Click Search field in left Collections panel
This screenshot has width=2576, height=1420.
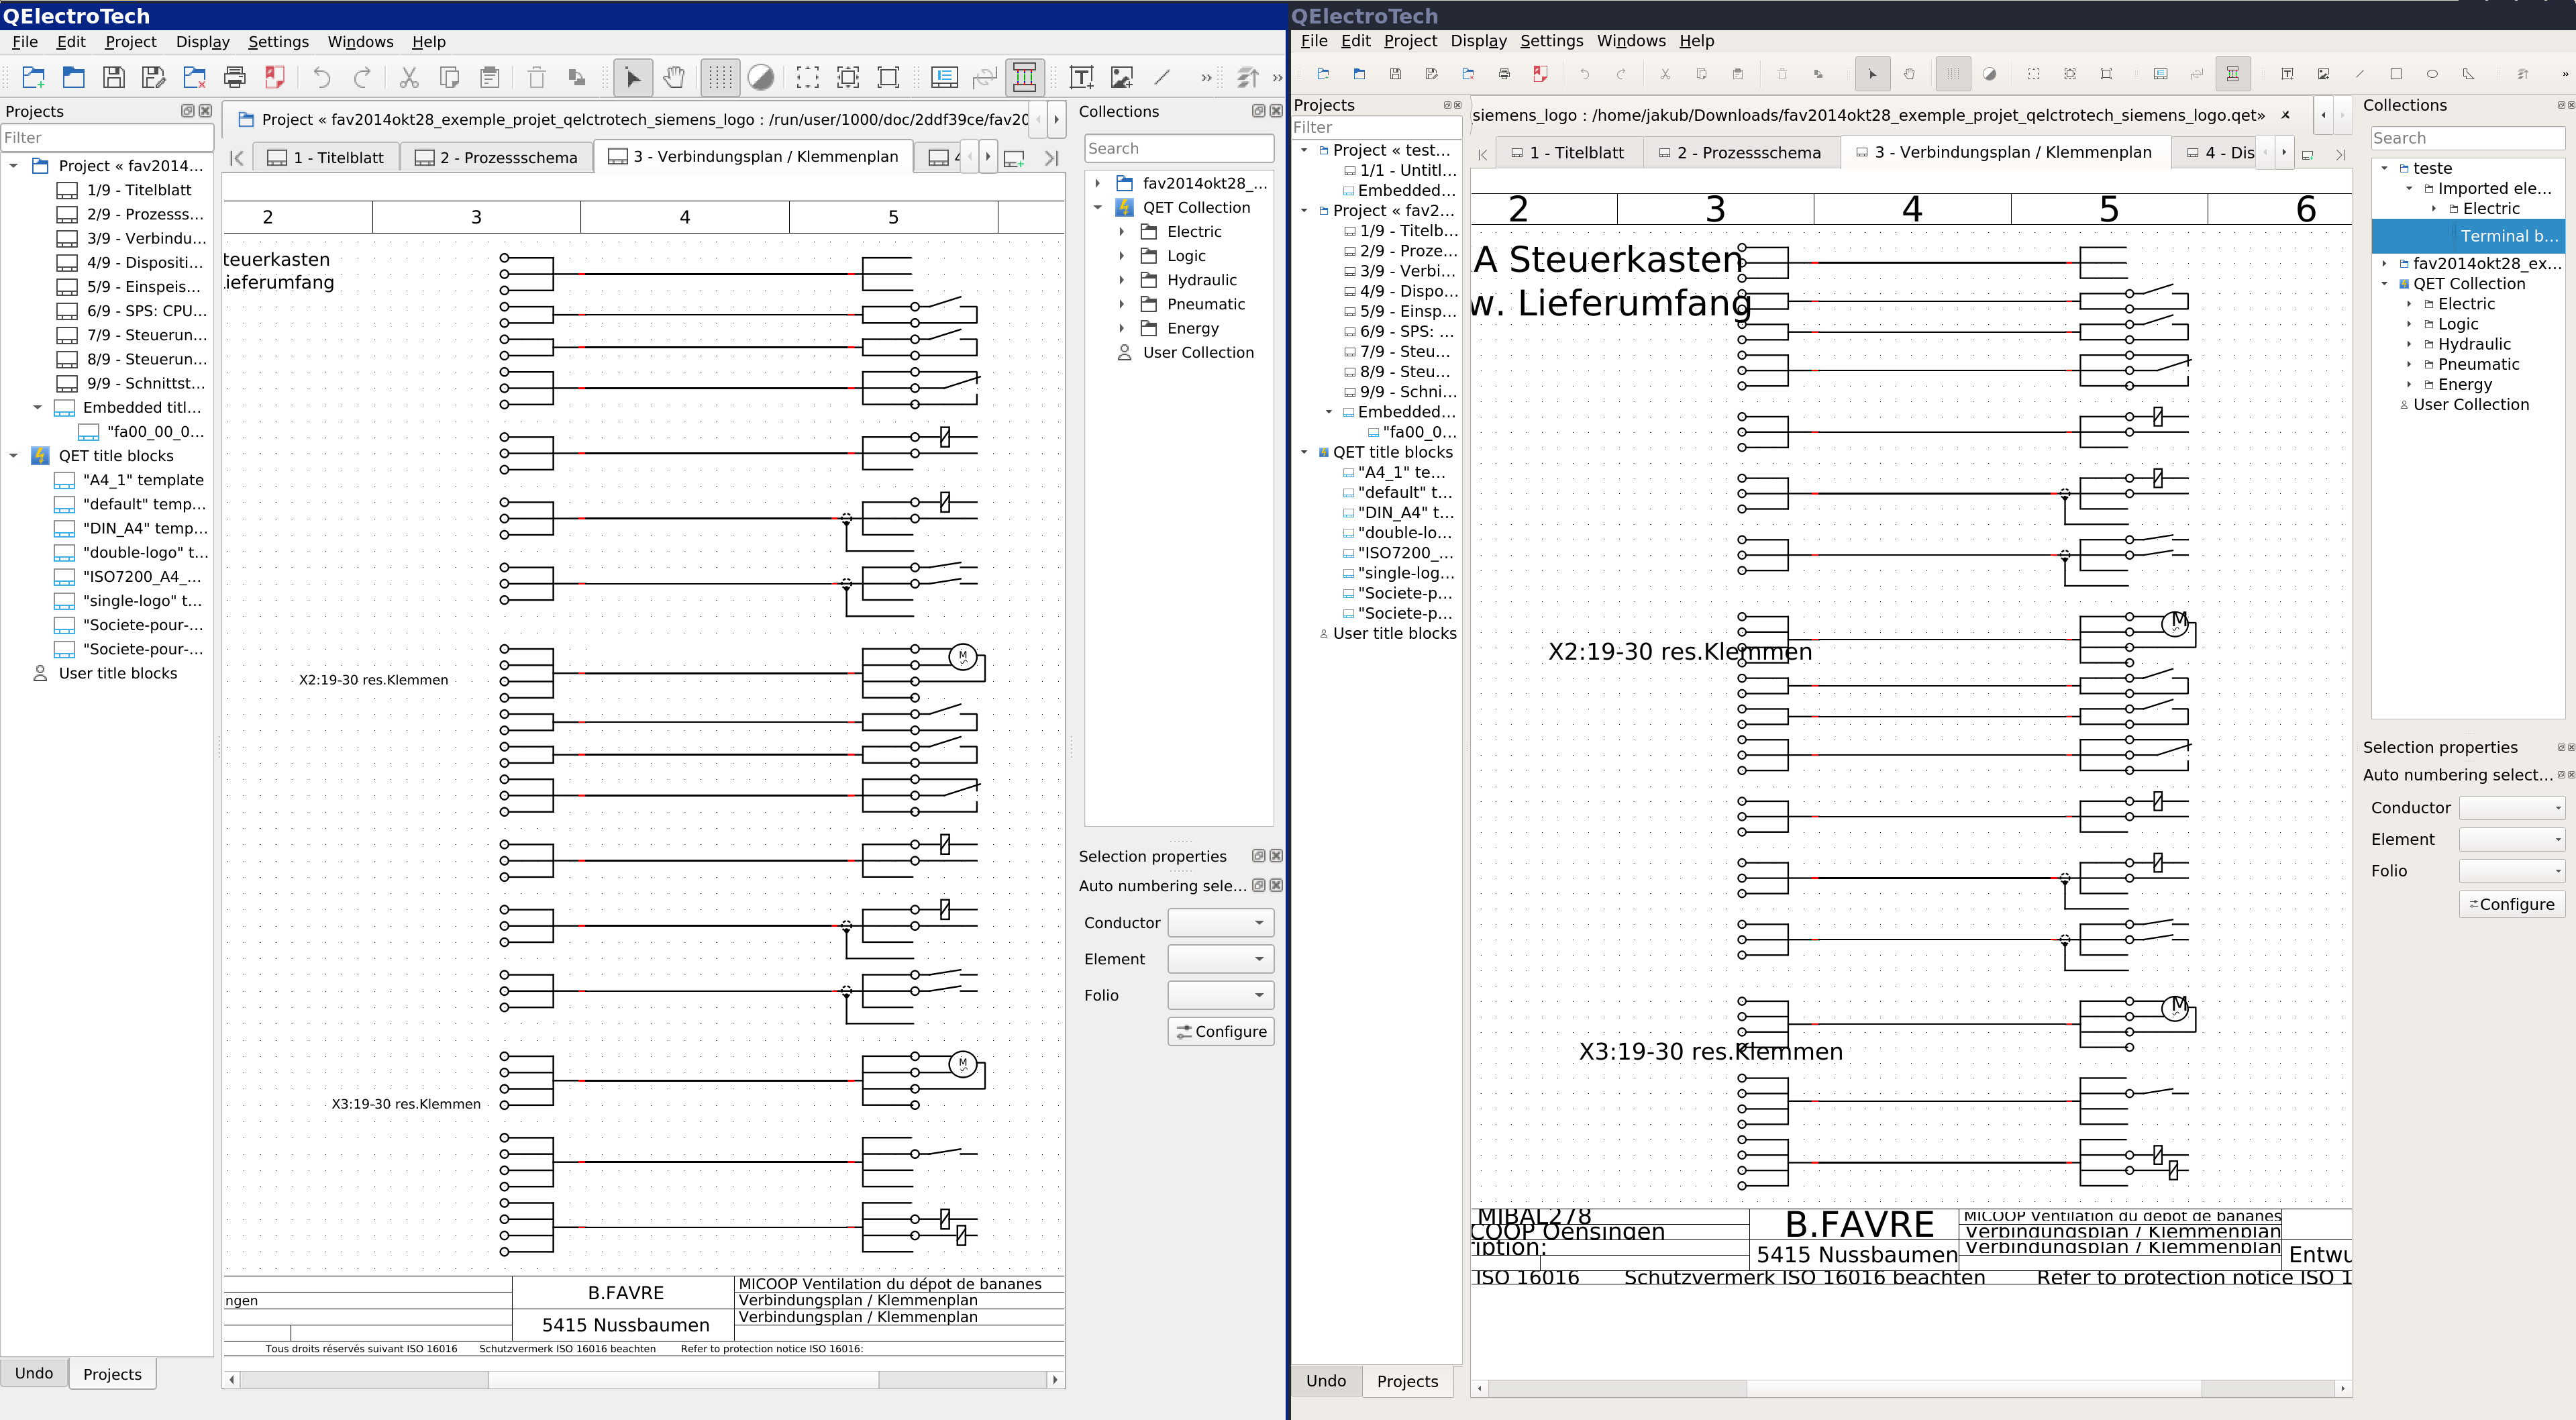[1178, 148]
